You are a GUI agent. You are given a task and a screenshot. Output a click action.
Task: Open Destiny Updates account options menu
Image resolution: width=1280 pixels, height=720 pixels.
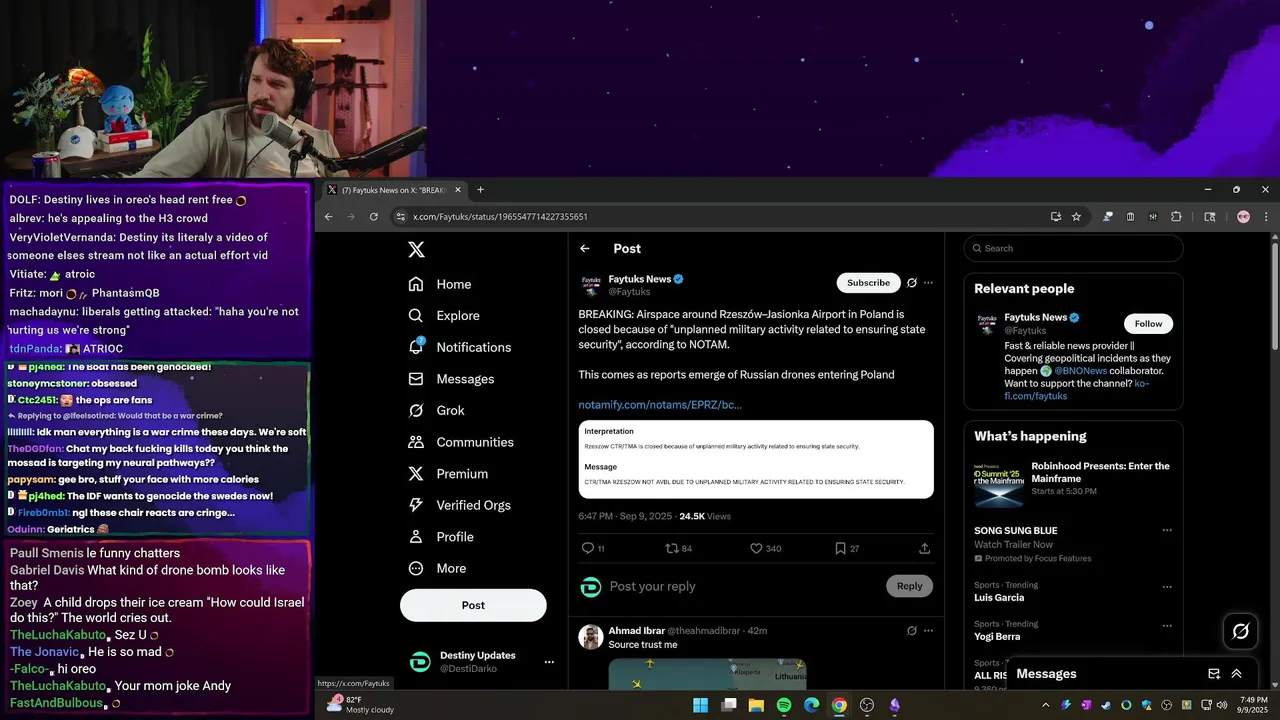[x=548, y=662]
